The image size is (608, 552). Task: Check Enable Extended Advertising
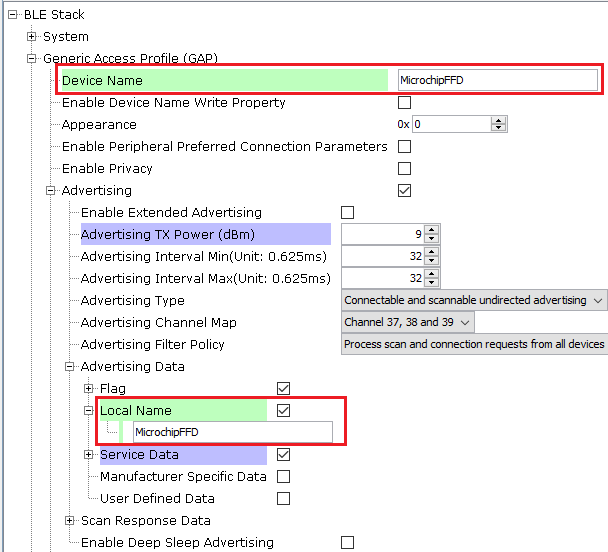[x=347, y=212]
